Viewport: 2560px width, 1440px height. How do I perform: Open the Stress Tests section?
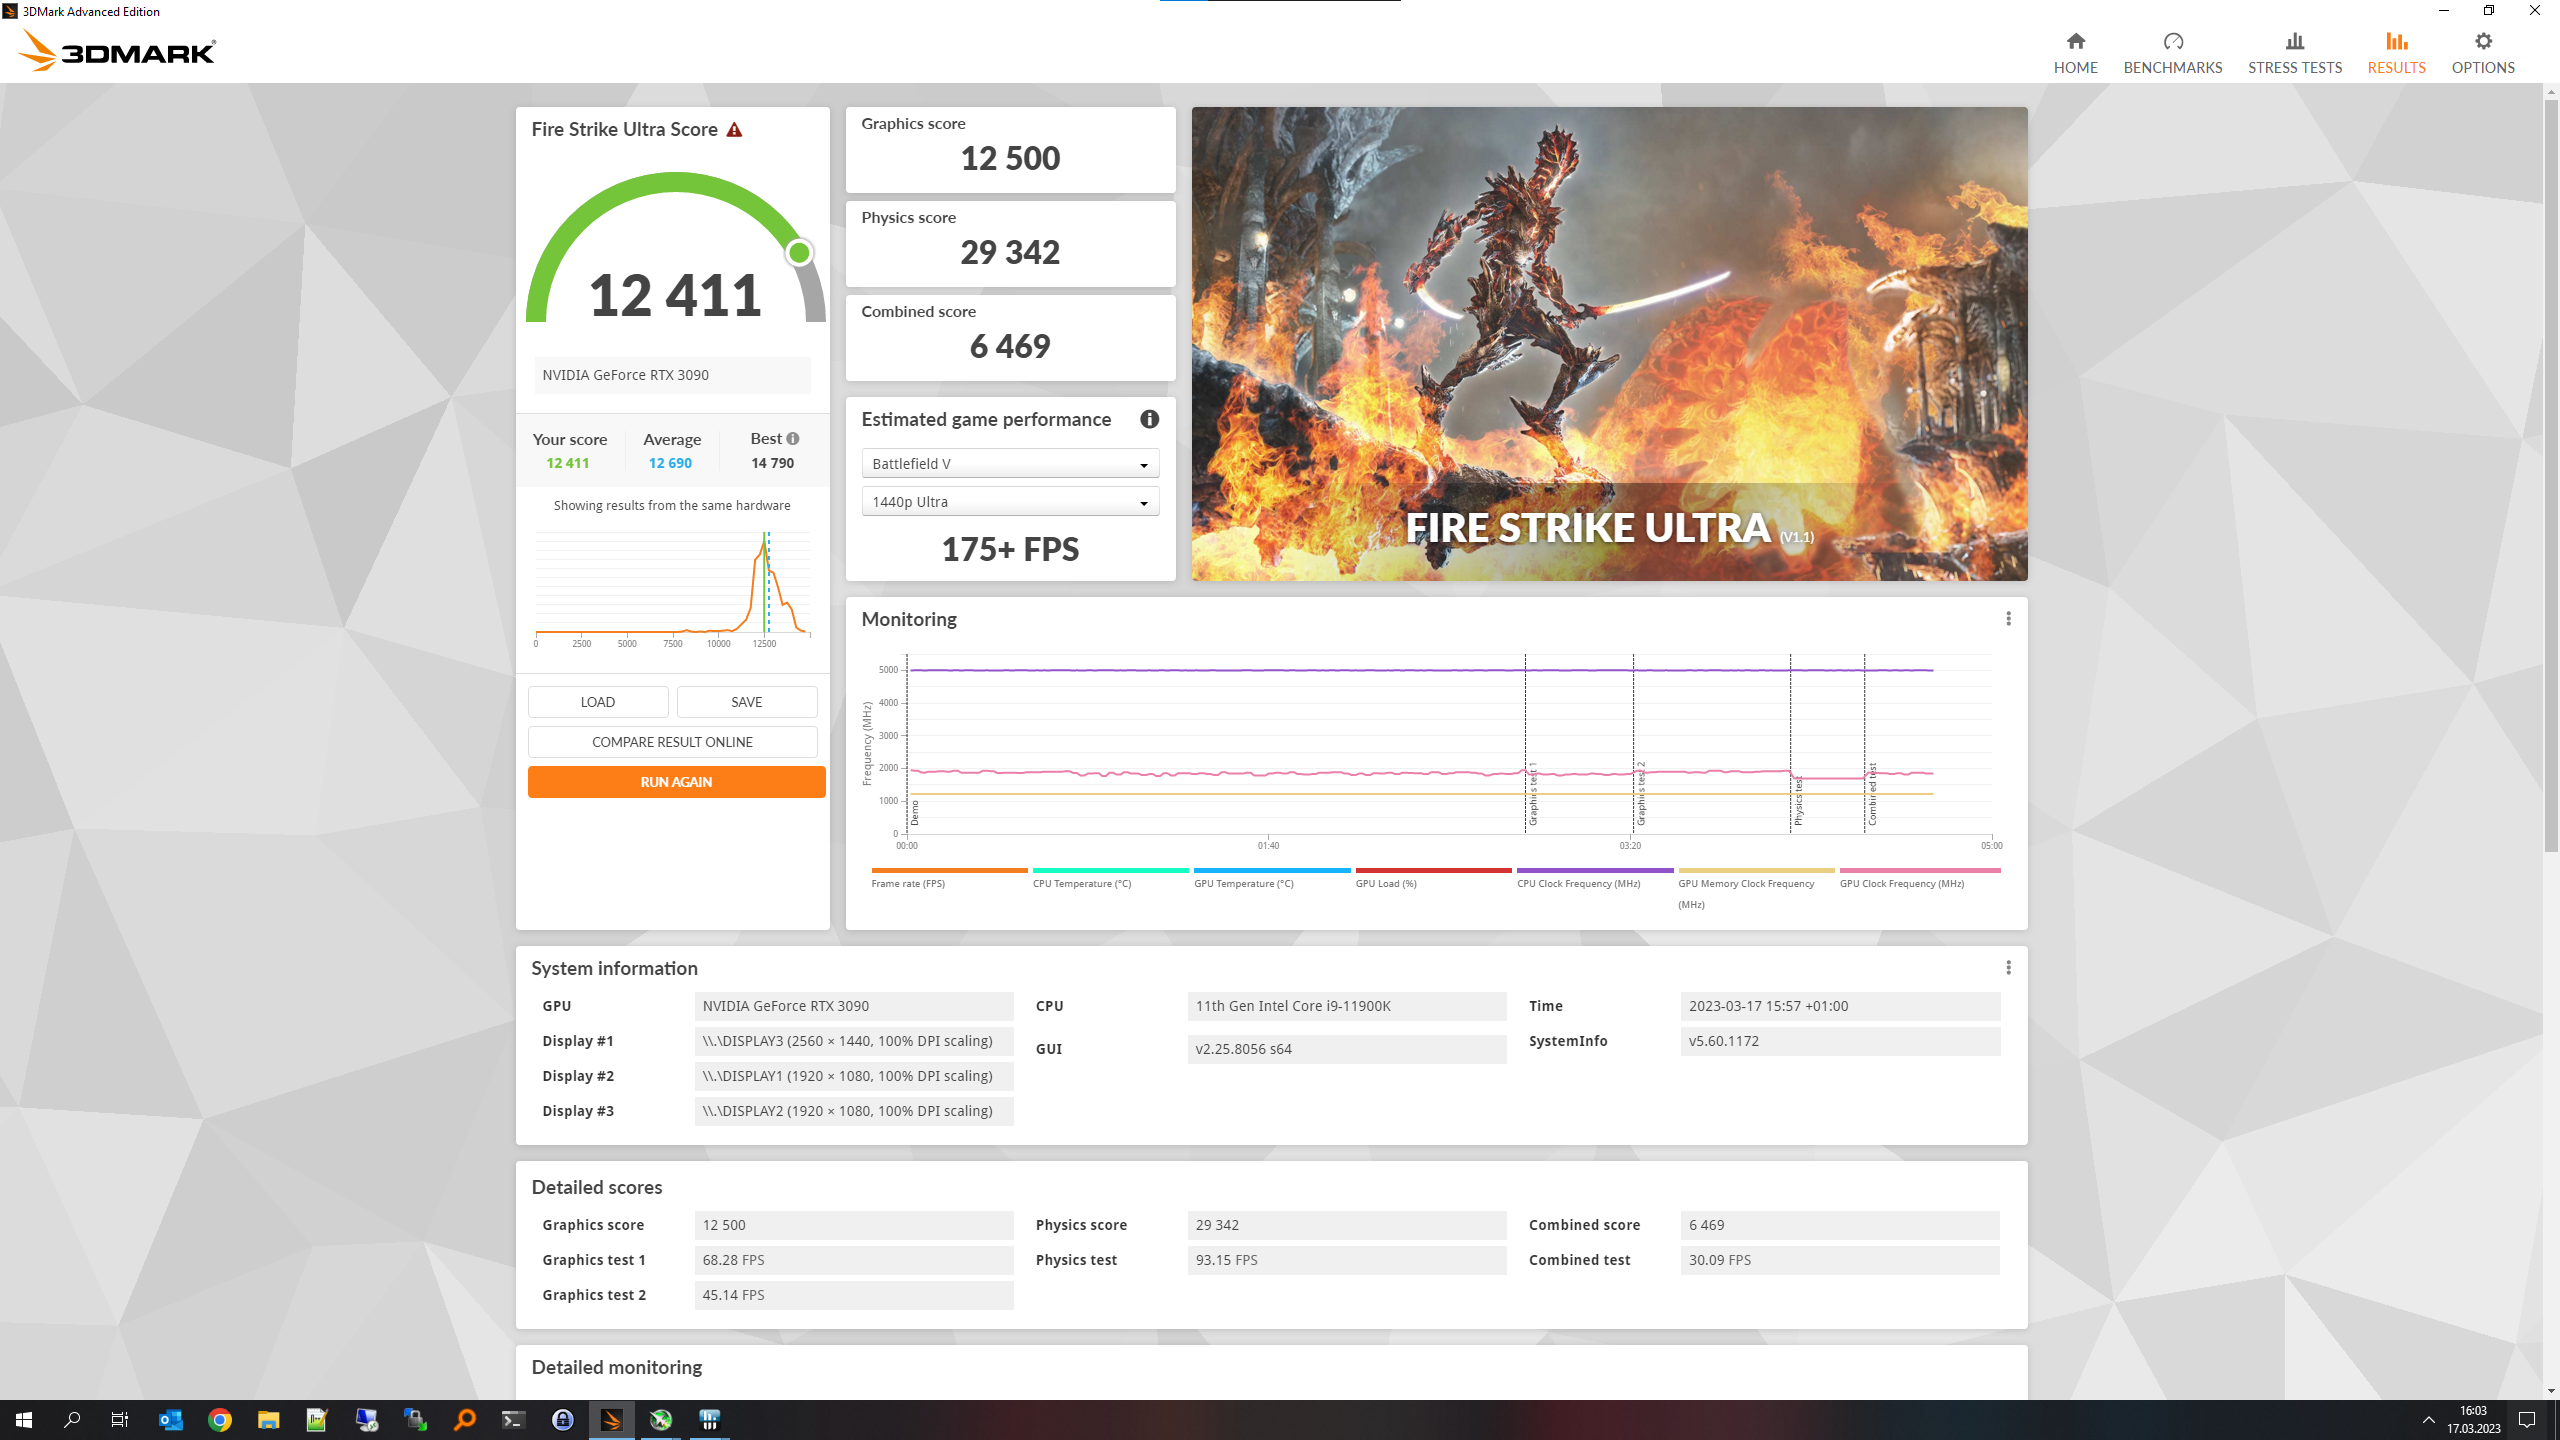click(2294, 53)
